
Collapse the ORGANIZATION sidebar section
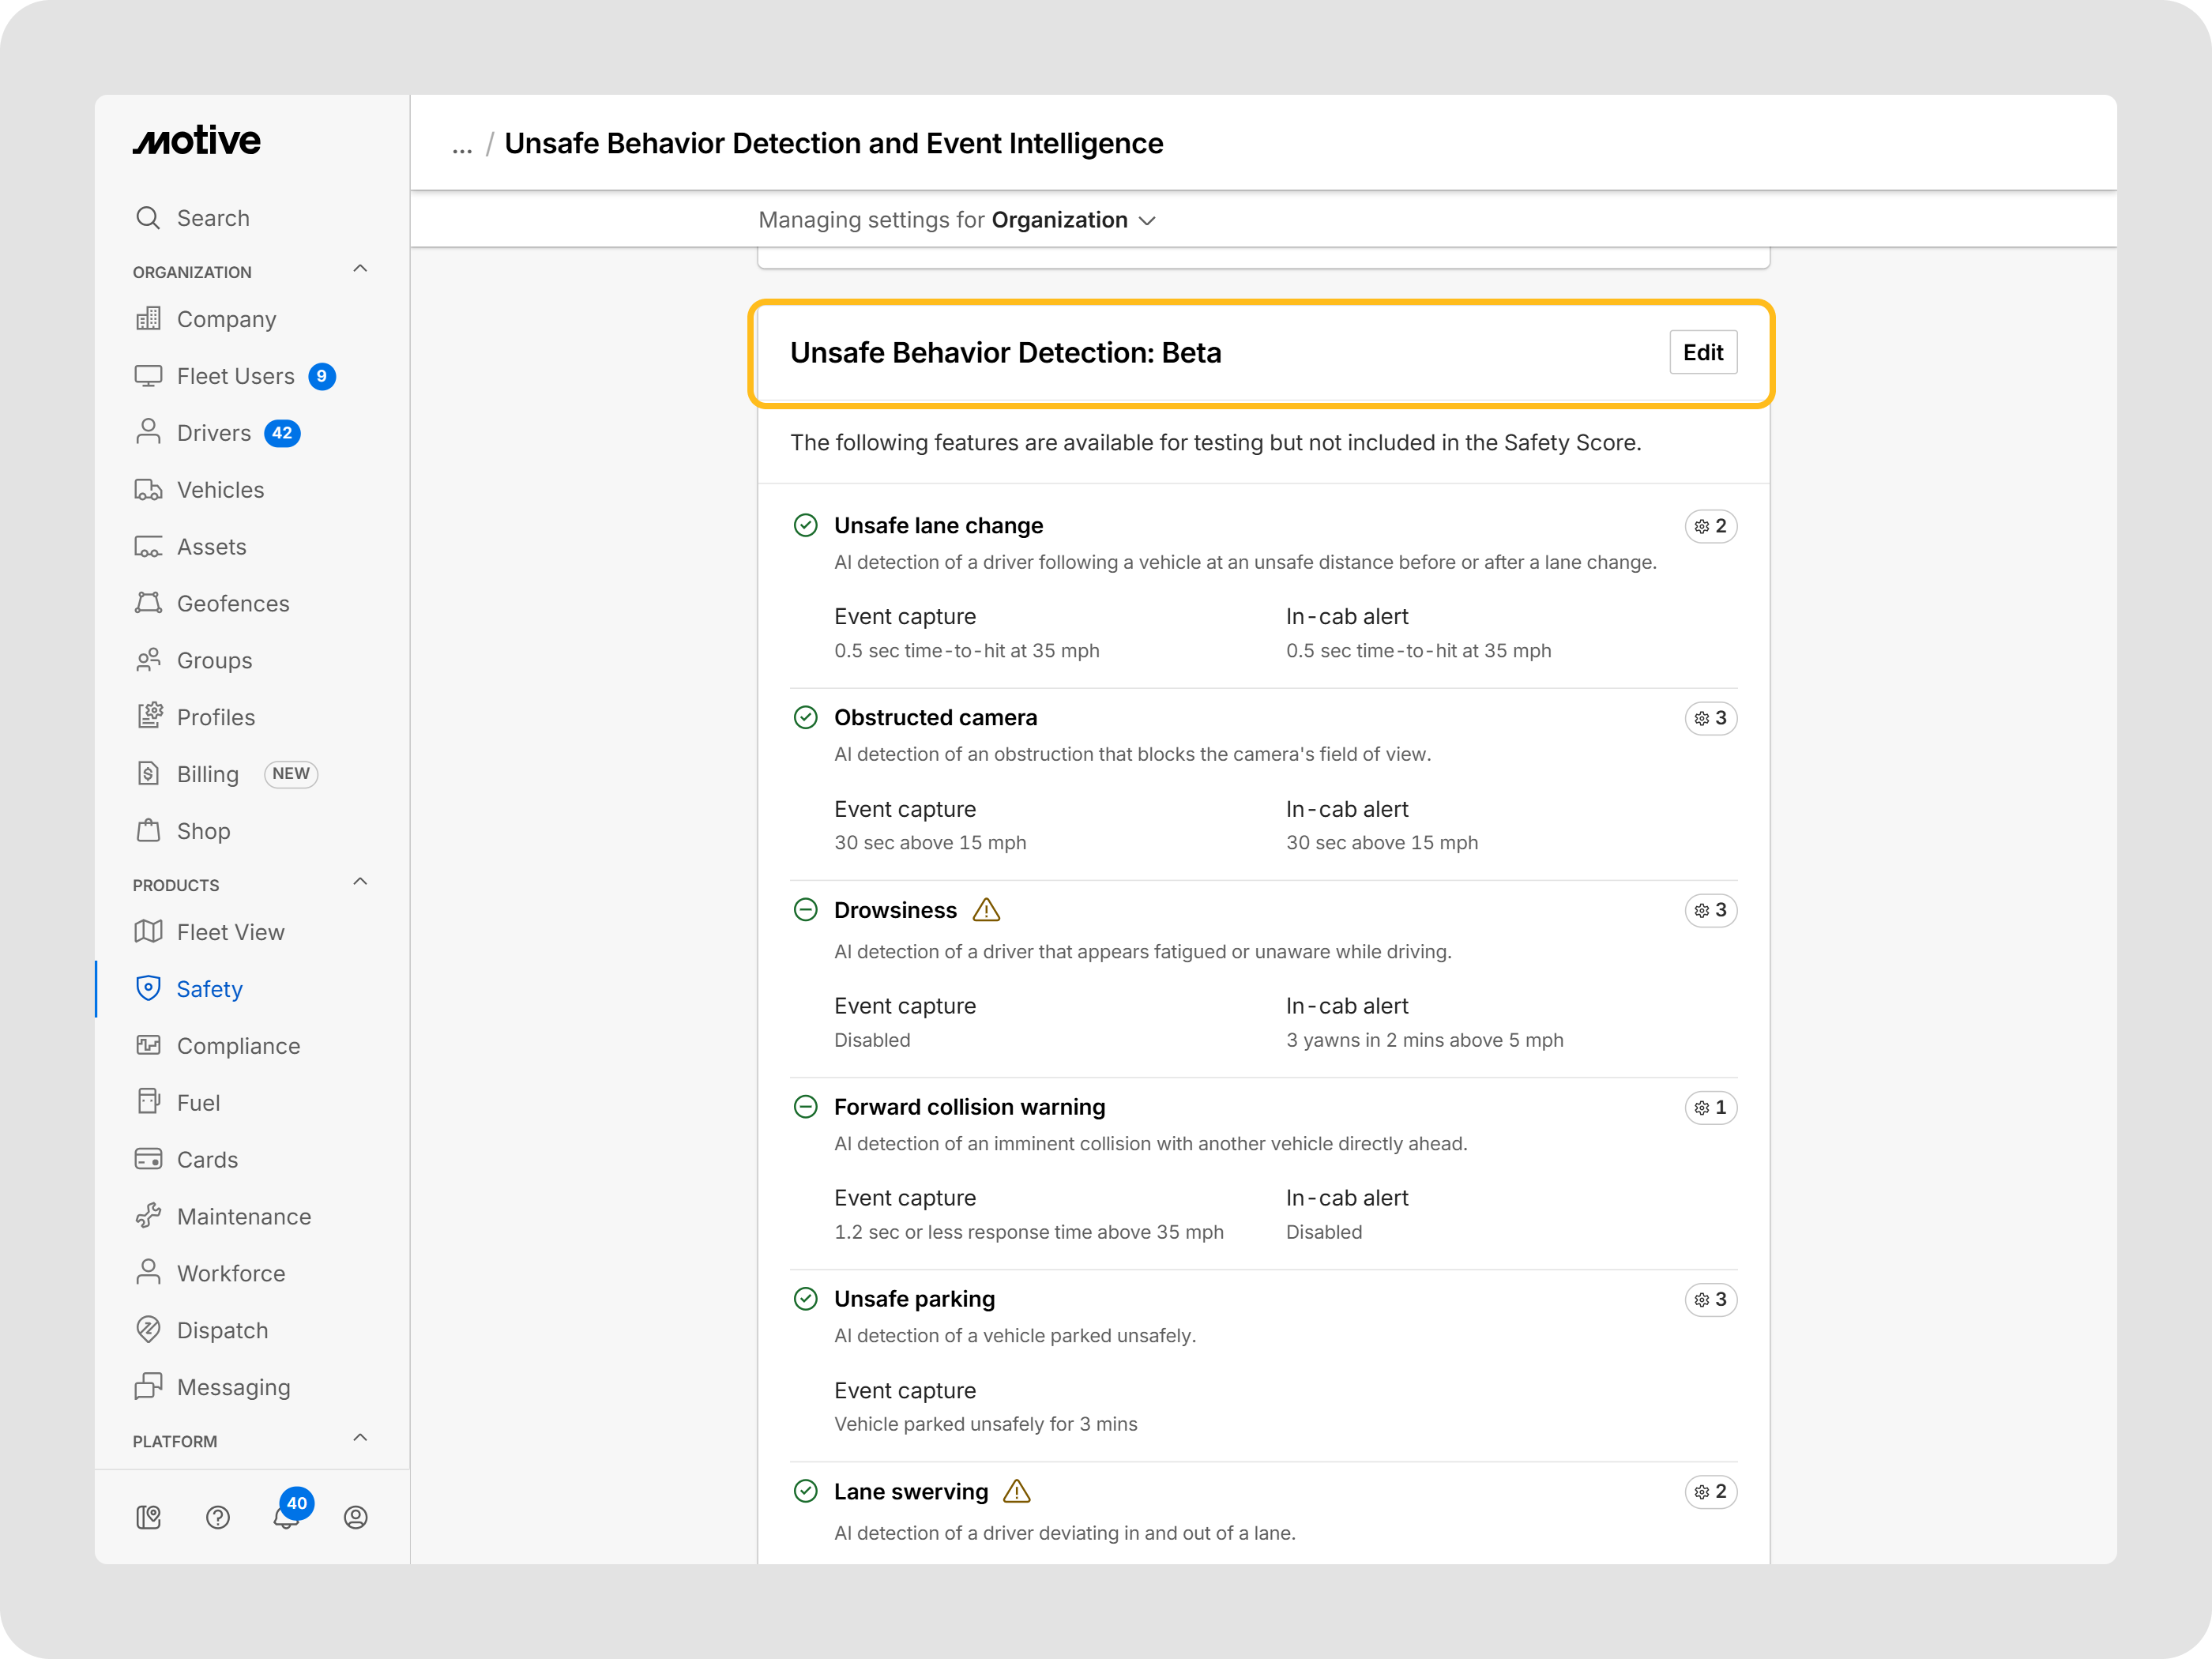pyautogui.click(x=360, y=269)
